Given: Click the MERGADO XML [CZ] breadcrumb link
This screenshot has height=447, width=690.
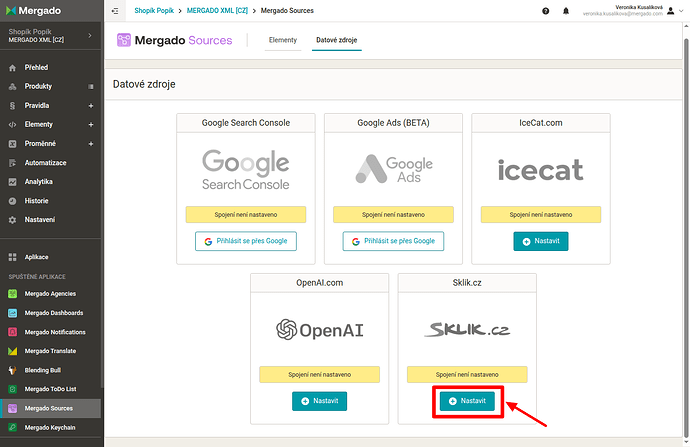Looking at the screenshot, I should pyautogui.click(x=217, y=11).
